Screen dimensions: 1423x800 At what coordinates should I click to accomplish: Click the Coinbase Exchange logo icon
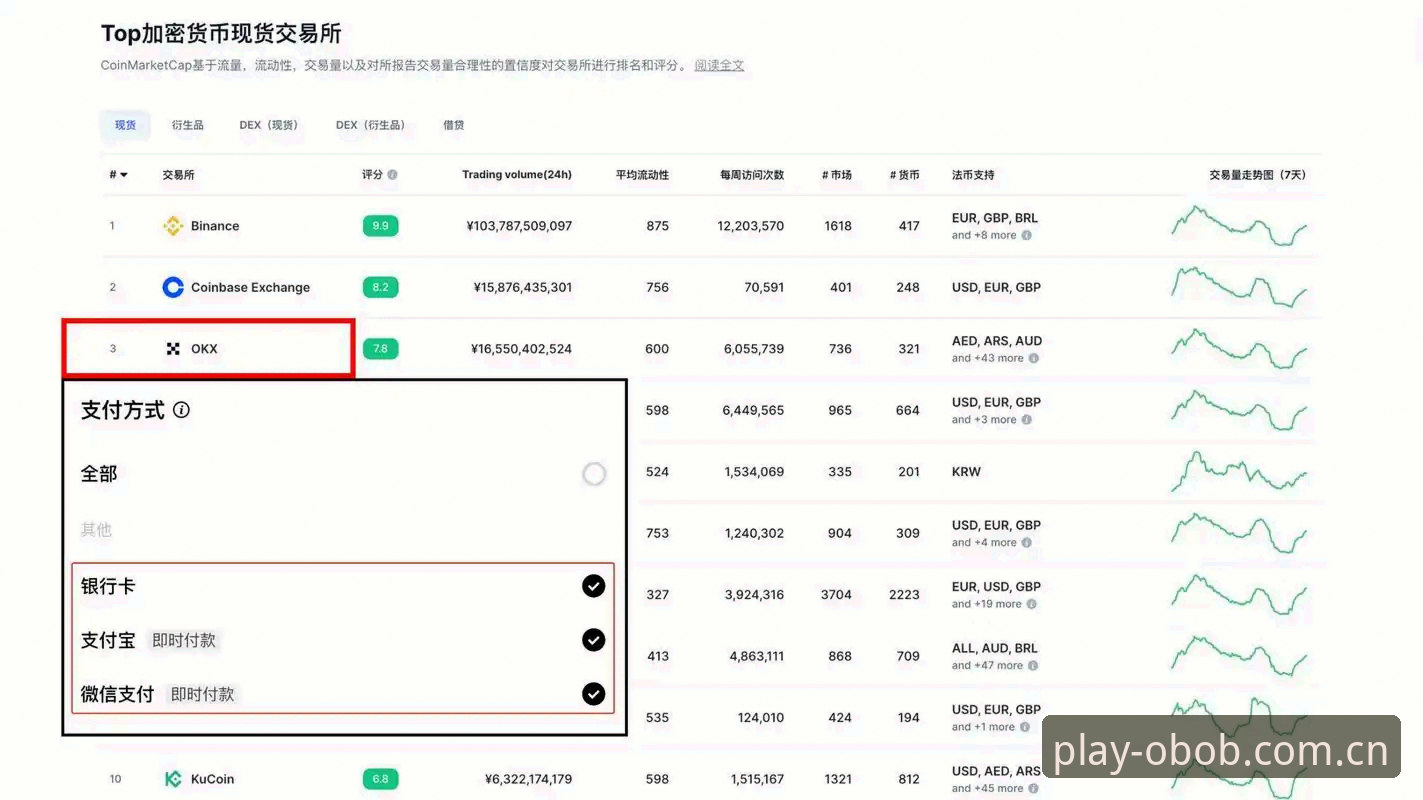point(173,287)
